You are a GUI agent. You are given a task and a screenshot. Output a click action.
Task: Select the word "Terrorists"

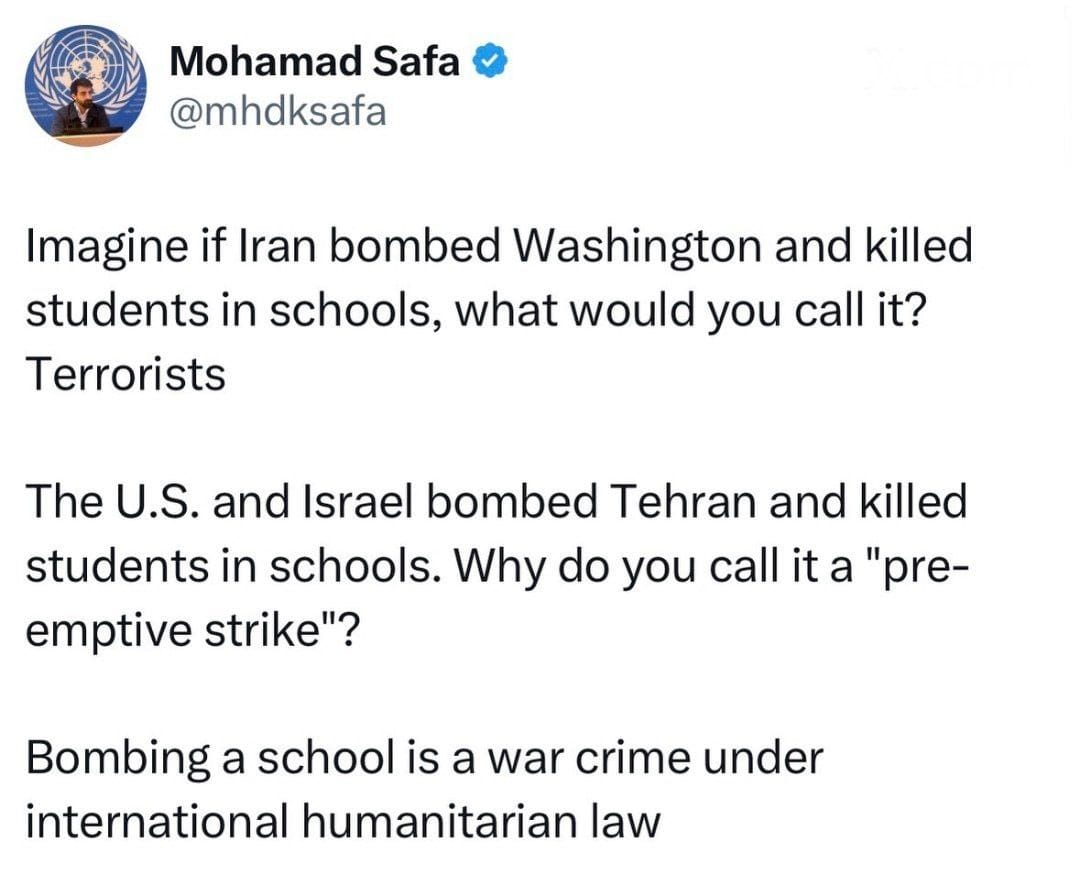pos(125,375)
